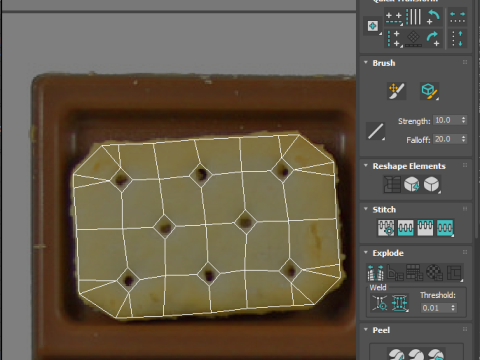
Task: Collapse the Stitch rollout
Action: pyautogui.click(x=366, y=209)
